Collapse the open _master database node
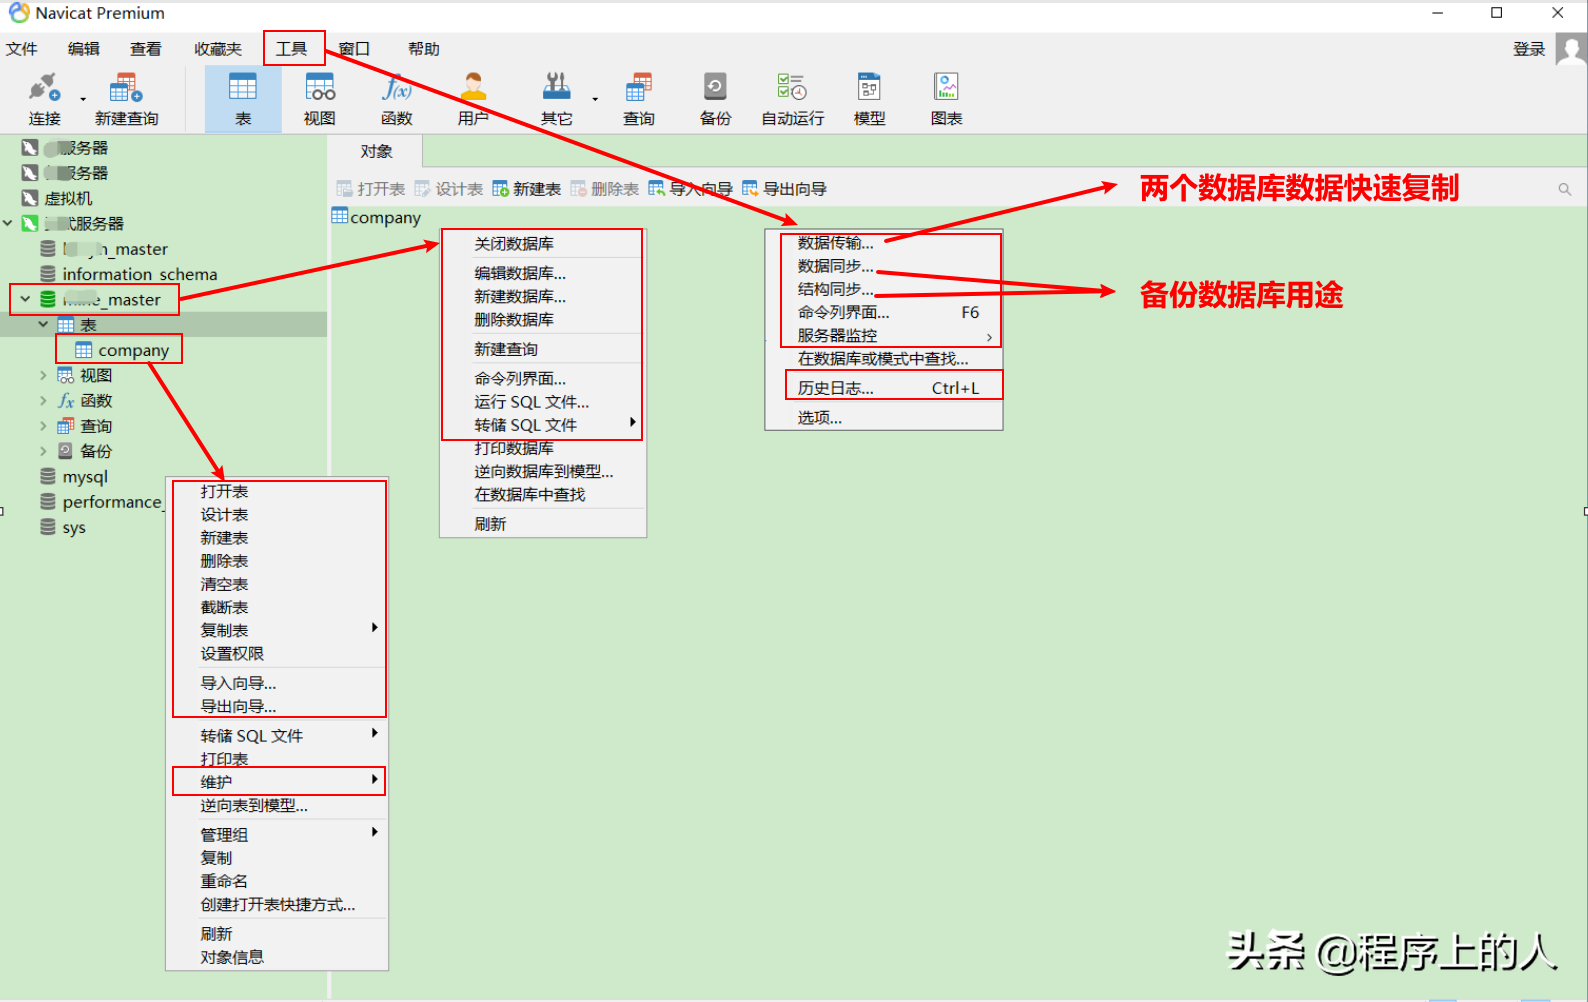1588x1002 pixels. coord(25,299)
